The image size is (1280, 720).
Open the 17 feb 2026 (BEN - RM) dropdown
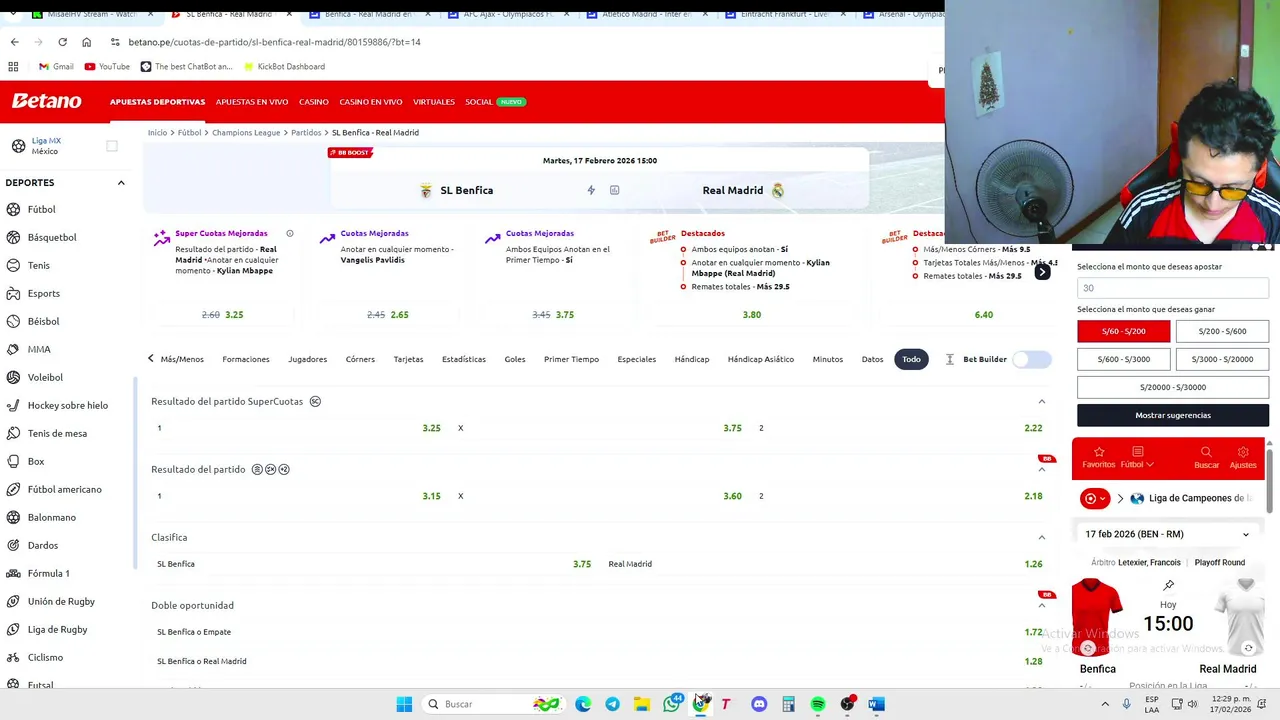coord(1168,534)
